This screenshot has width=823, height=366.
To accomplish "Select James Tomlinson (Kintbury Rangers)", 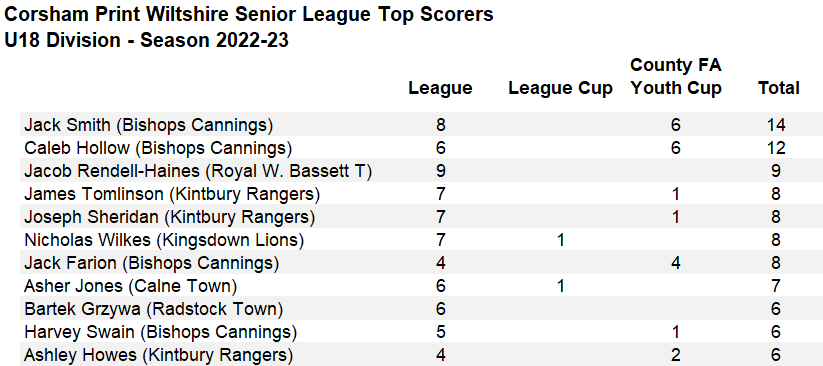I will point(172,194).
